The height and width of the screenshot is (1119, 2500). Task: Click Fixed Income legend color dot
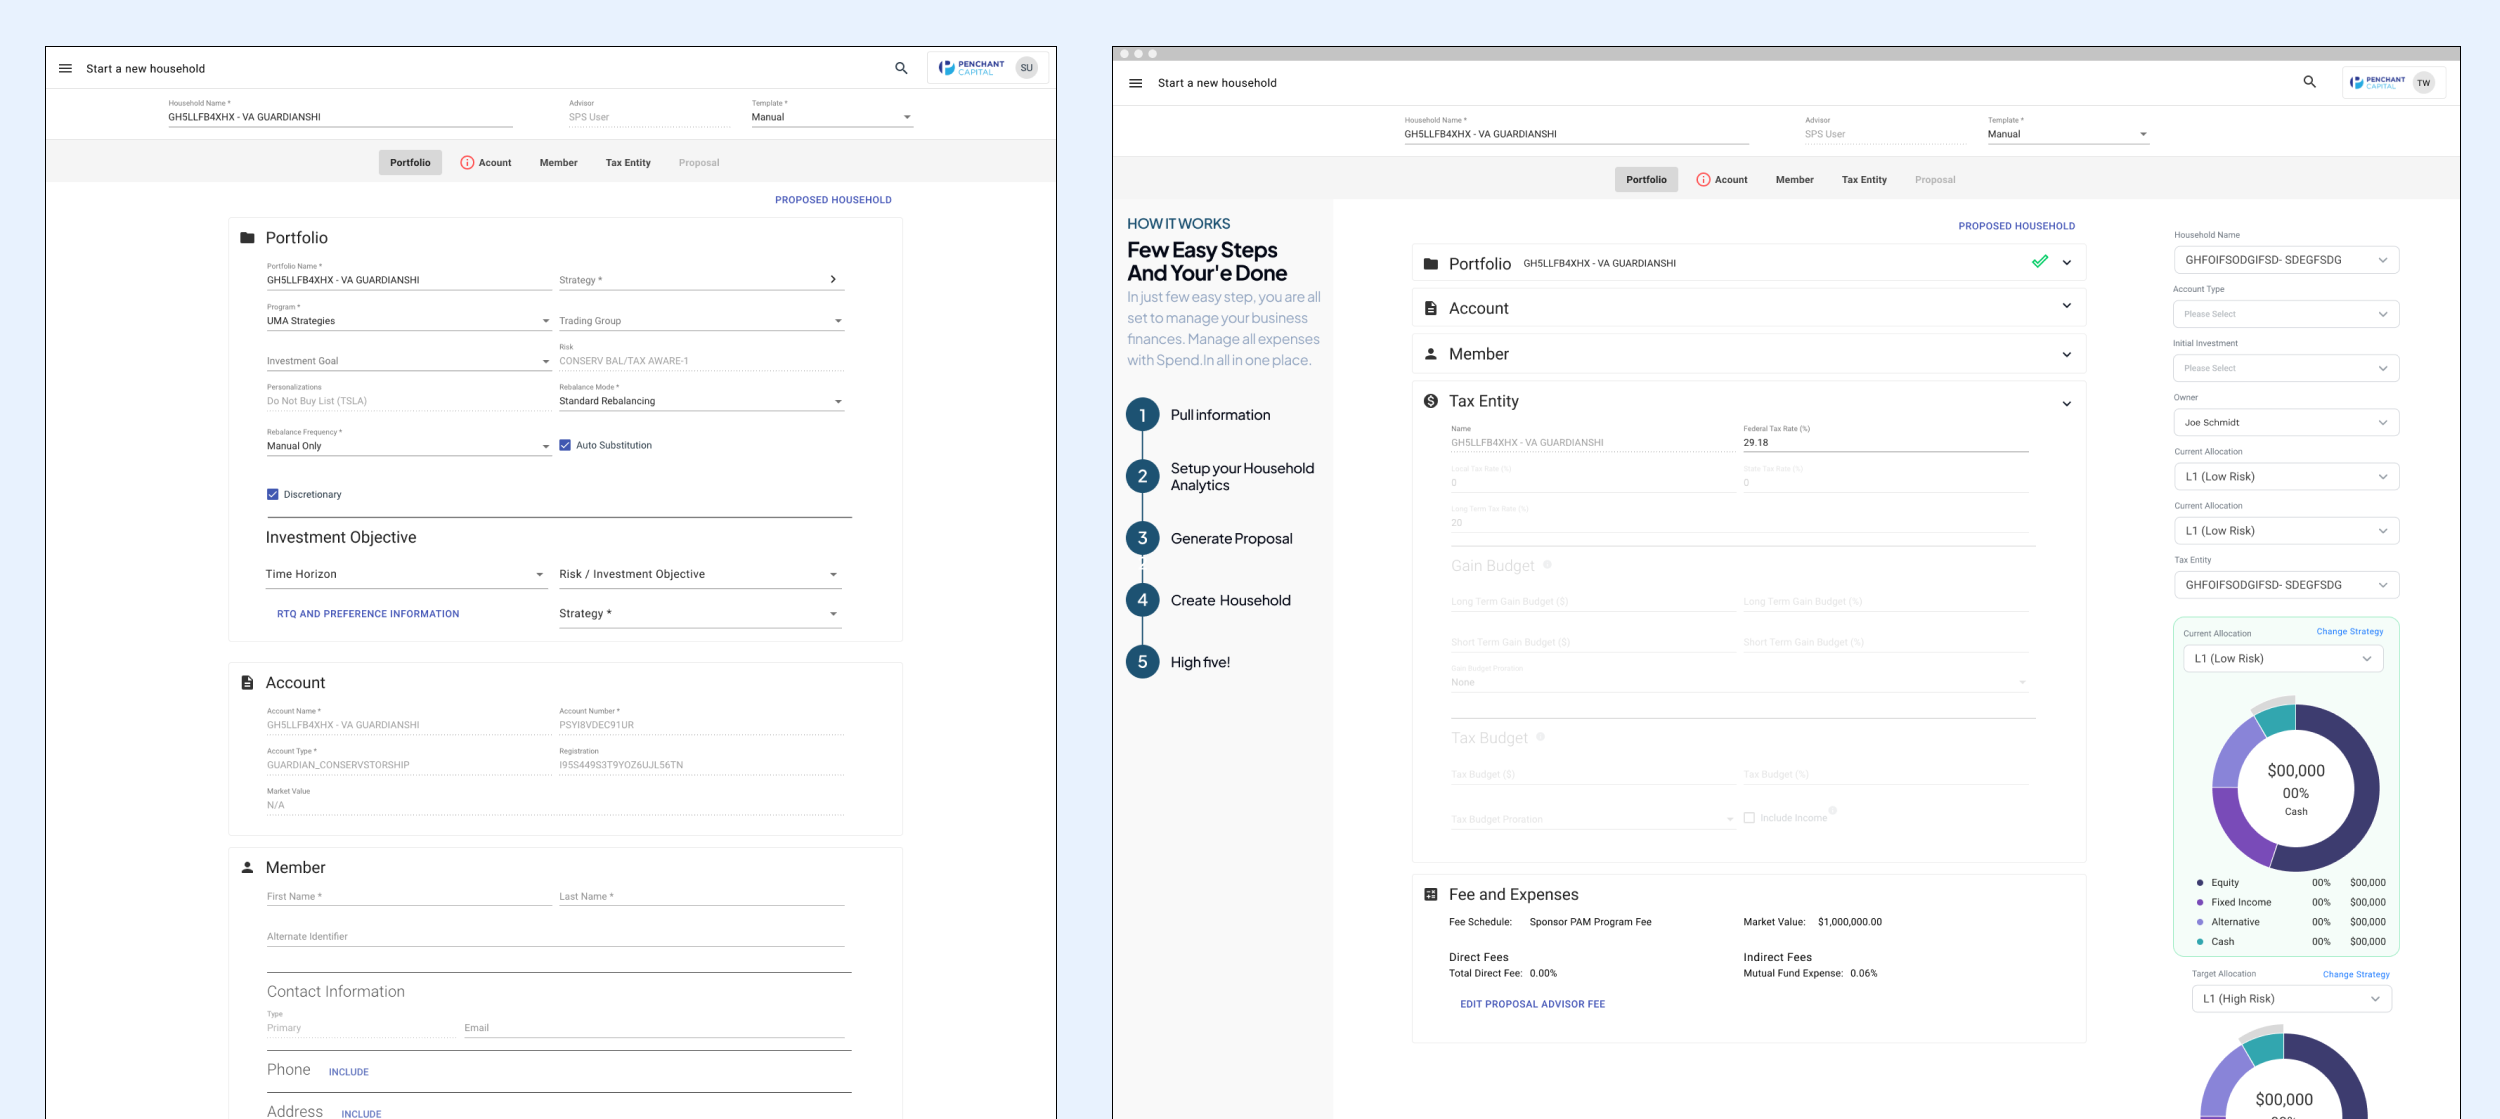(2200, 902)
